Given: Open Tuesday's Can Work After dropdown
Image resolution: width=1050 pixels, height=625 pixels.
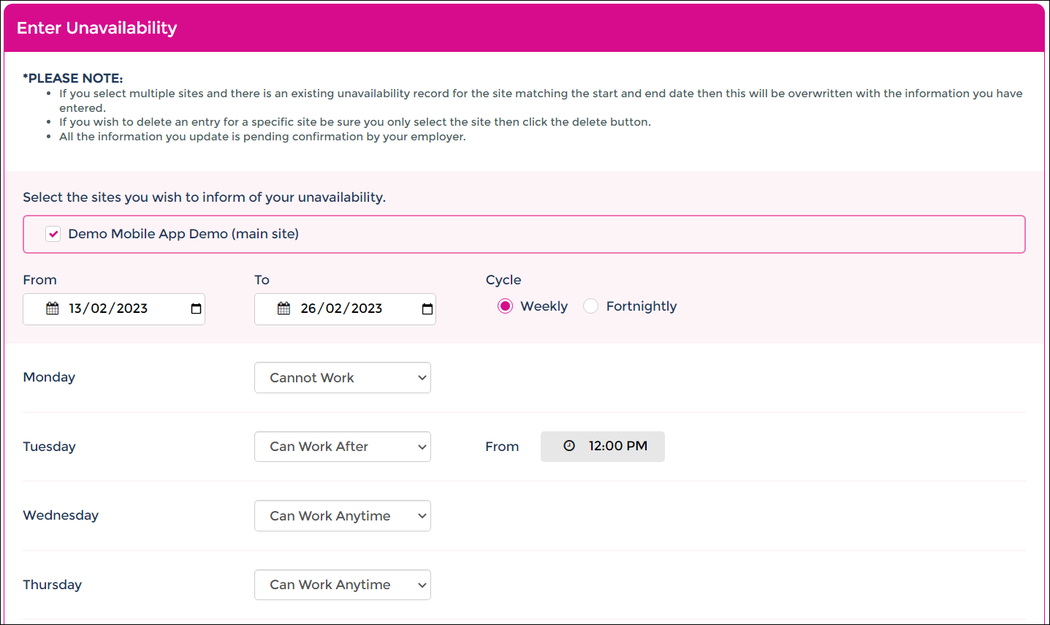Looking at the screenshot, I should click(x=342, y=446).
